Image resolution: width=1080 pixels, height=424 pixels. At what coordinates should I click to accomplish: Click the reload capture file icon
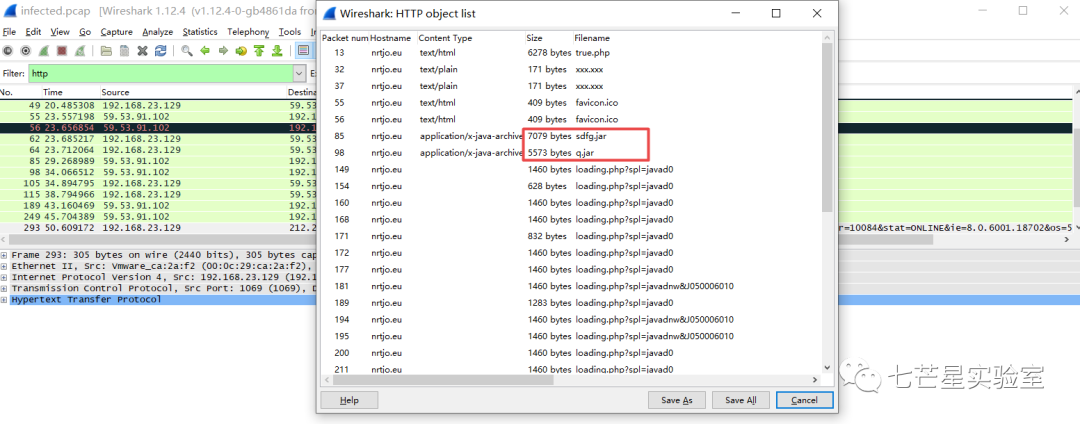[161, 51]
